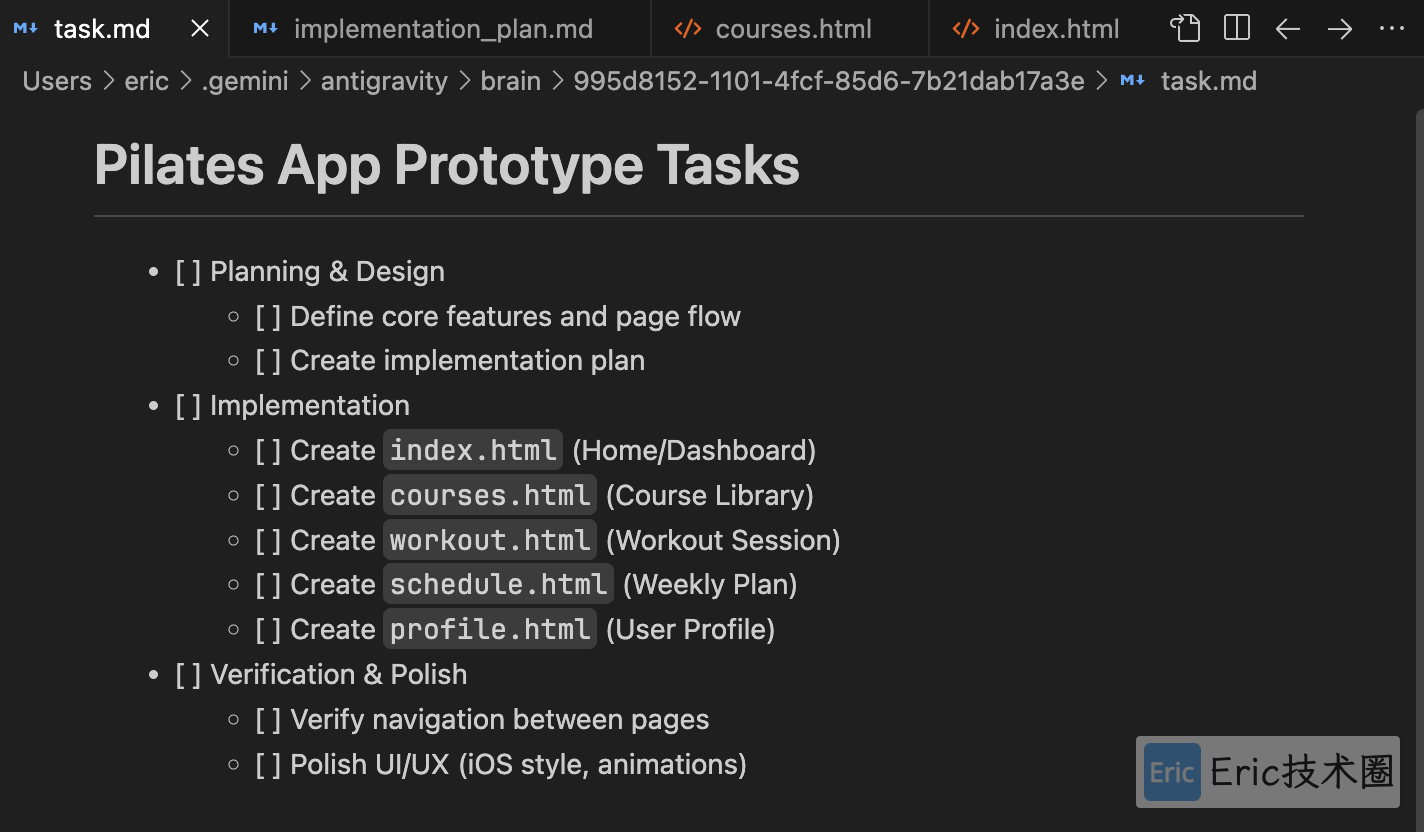The height and width of the screenshot is (832, 1424).
Task: Open the courses.html tab
Action: coord(793,29)
